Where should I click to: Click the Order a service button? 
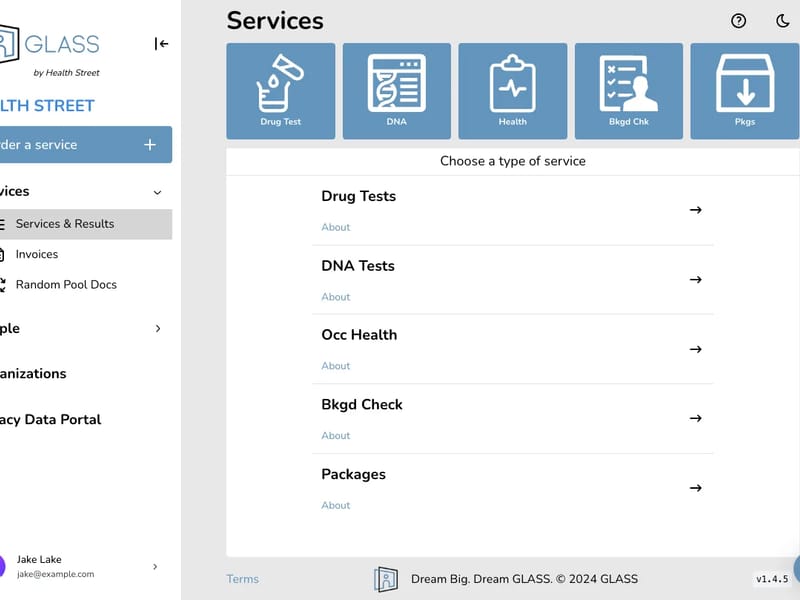[x=86, y=145]
